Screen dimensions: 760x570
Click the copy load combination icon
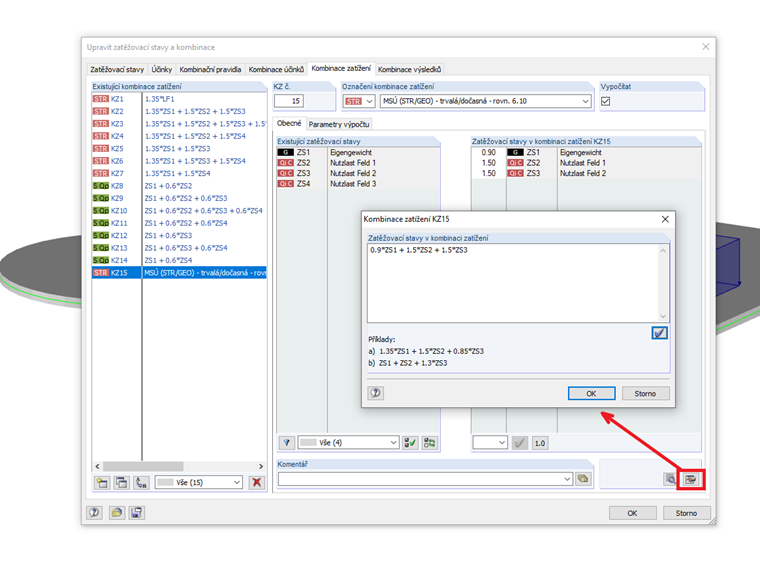coord(121,482)
